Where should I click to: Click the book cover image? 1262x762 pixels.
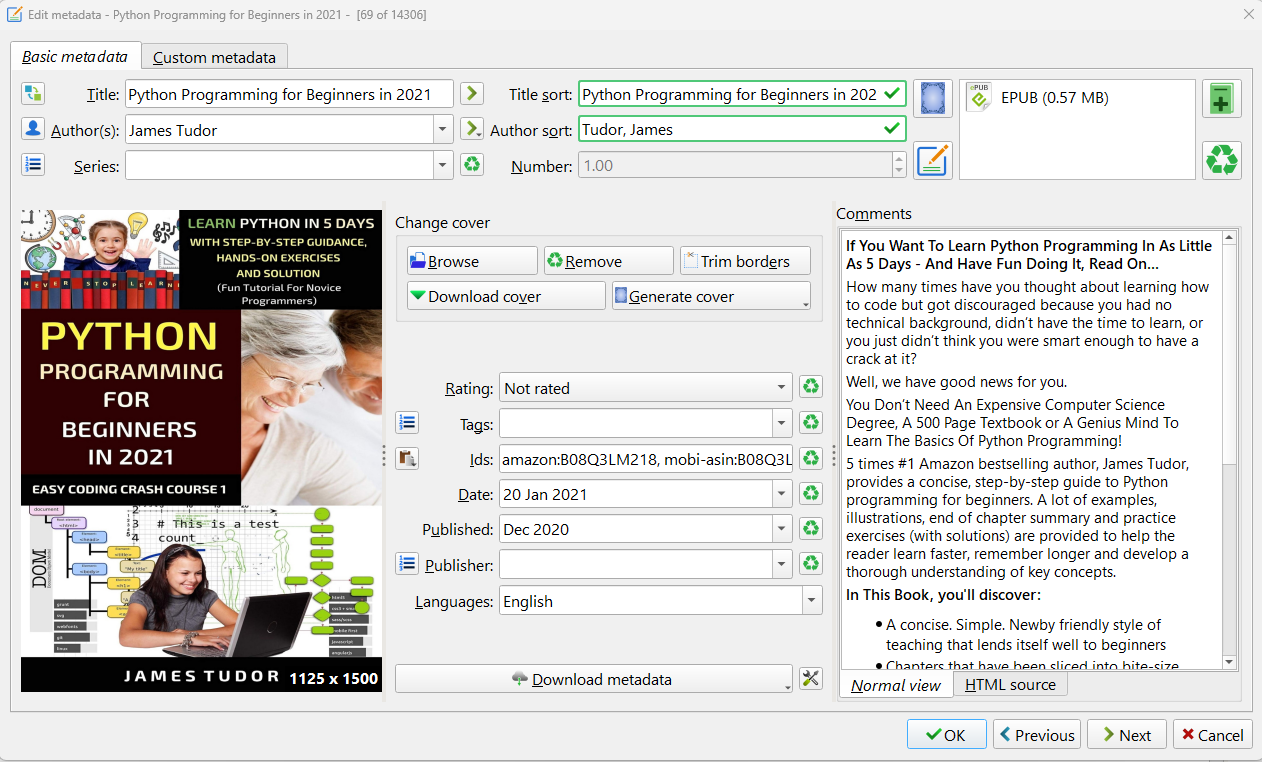coord(201,449)
